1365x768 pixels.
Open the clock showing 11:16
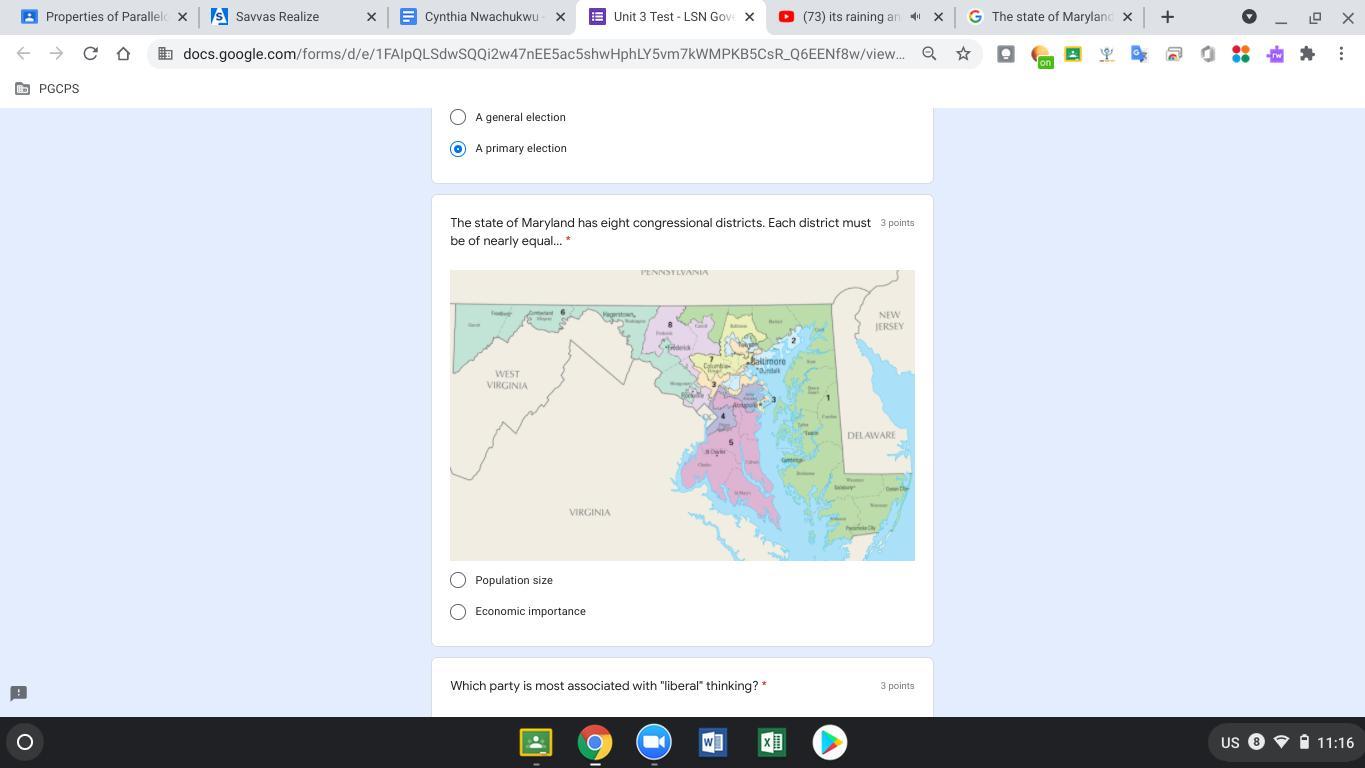pos(1335,742)
